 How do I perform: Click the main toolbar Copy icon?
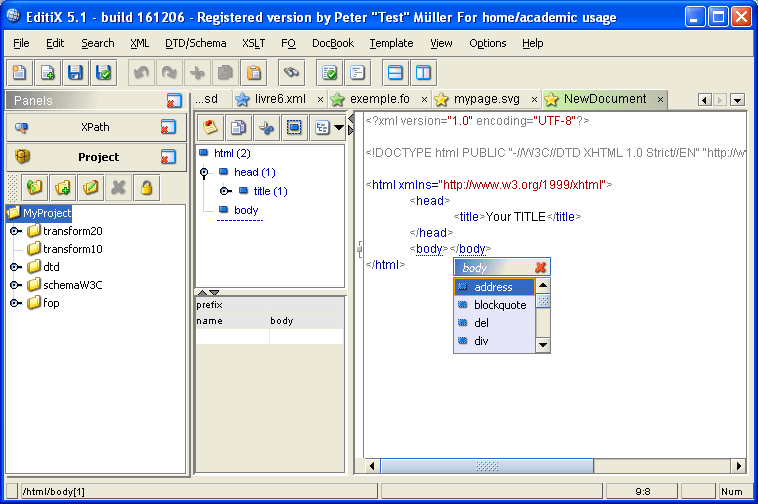click(x=225, y=73)
